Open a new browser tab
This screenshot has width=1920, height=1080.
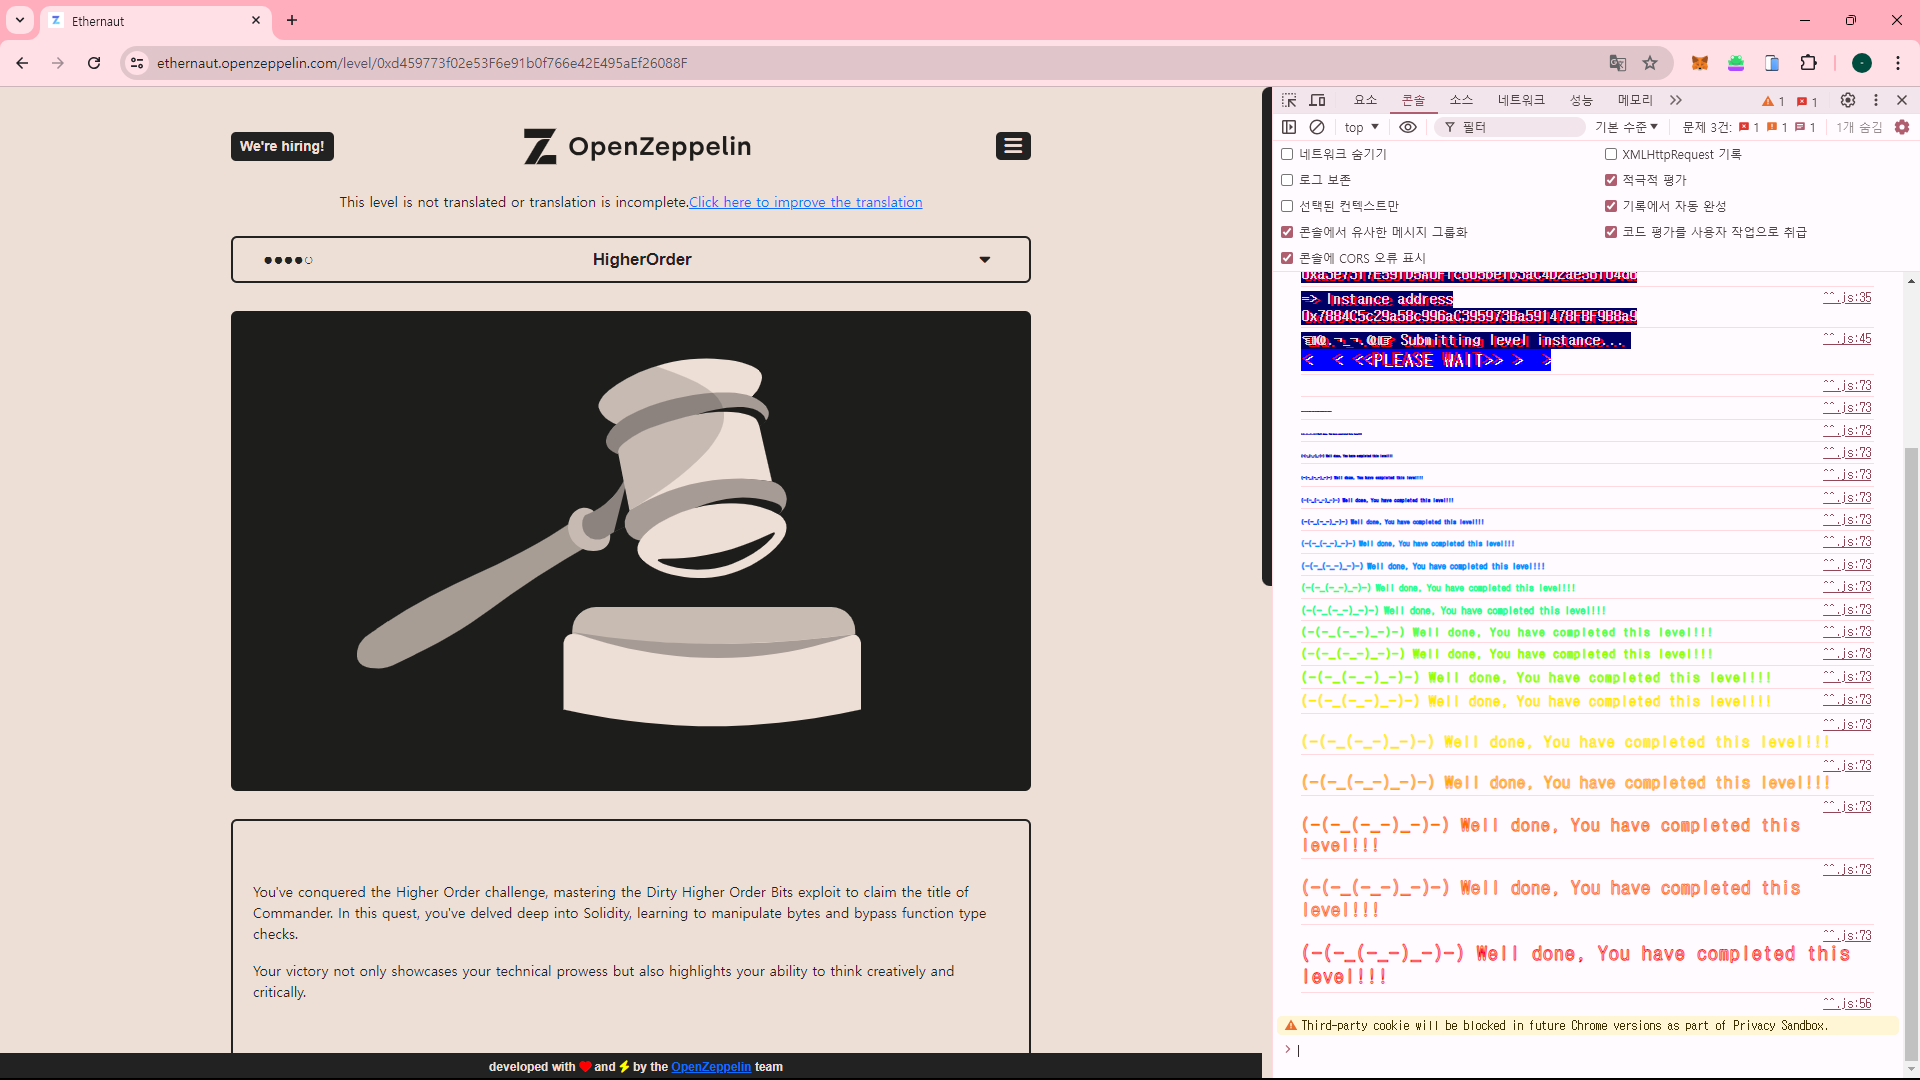point(292,20)
